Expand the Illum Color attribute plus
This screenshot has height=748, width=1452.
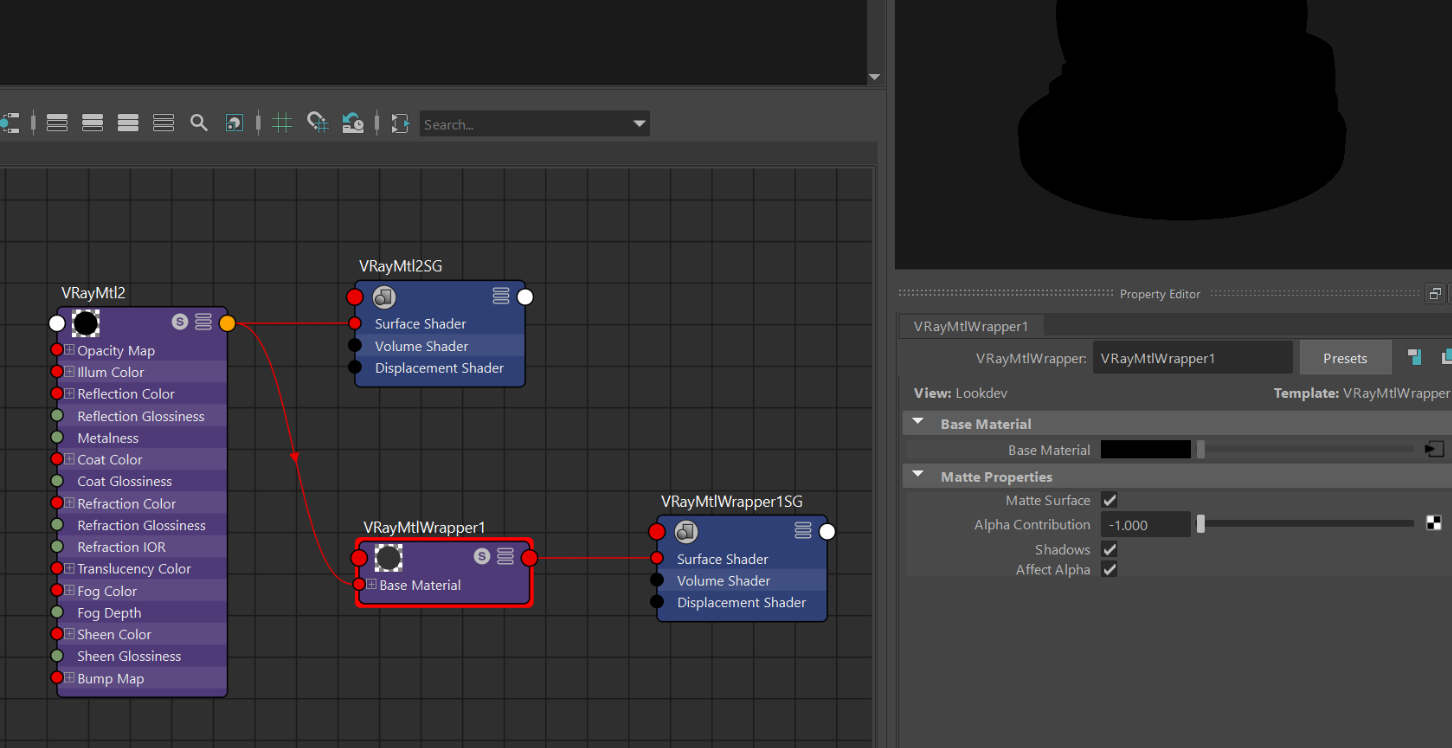(x=69, y=372)
